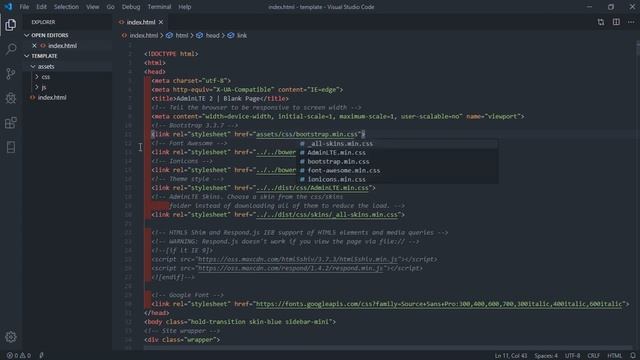The image size is (640, 360).
Task: Click the dist/css/AdminLTE.min.css href
Action: [312, 188]
